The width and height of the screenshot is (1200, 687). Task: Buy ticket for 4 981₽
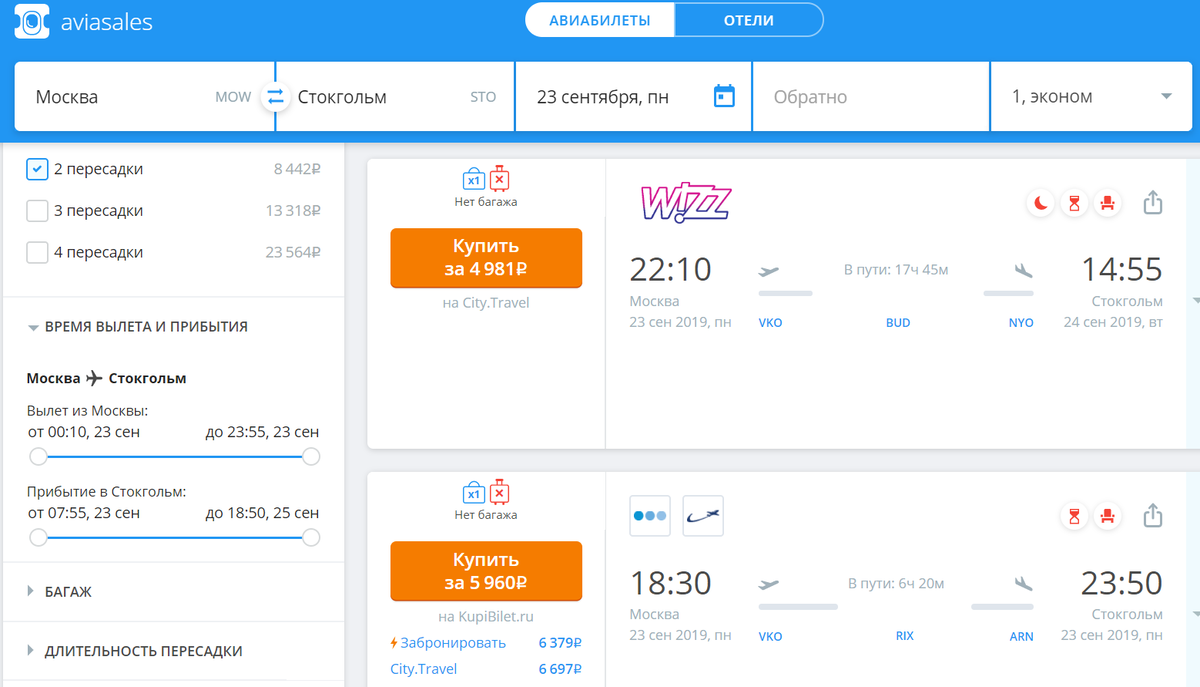[x=486, y=258]
